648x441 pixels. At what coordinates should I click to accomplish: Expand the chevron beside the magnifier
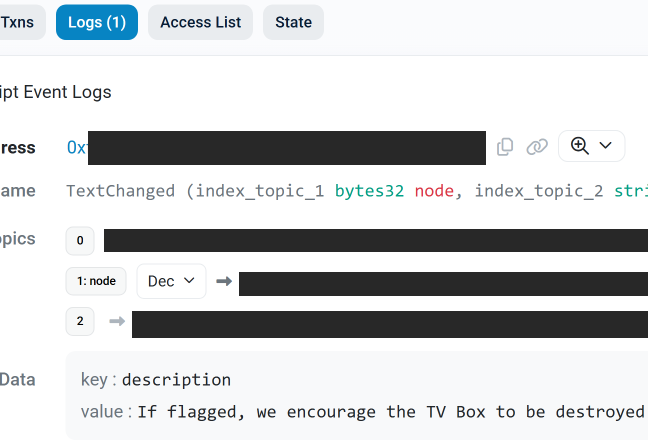[x=605, y=146]
